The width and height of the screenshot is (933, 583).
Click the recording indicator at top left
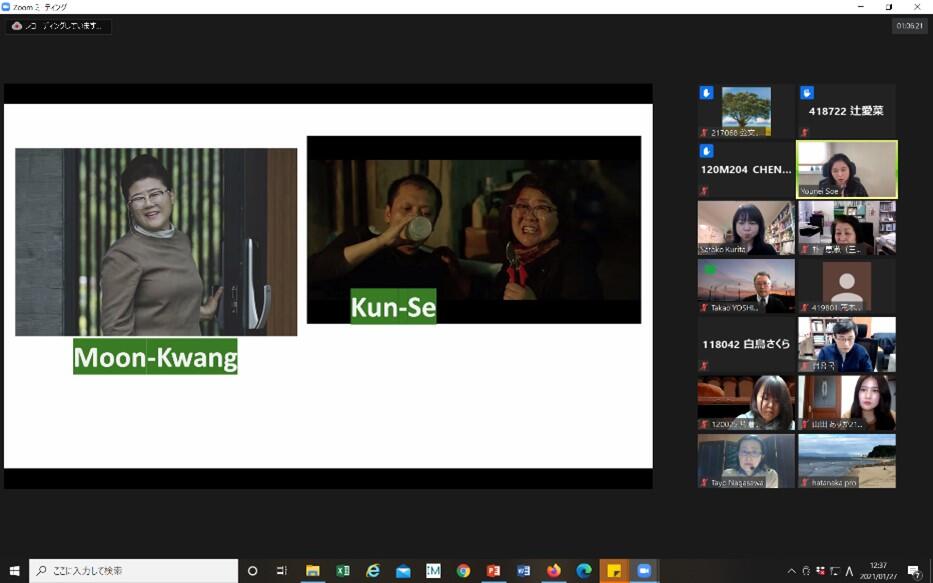click(x=58, y=26)
